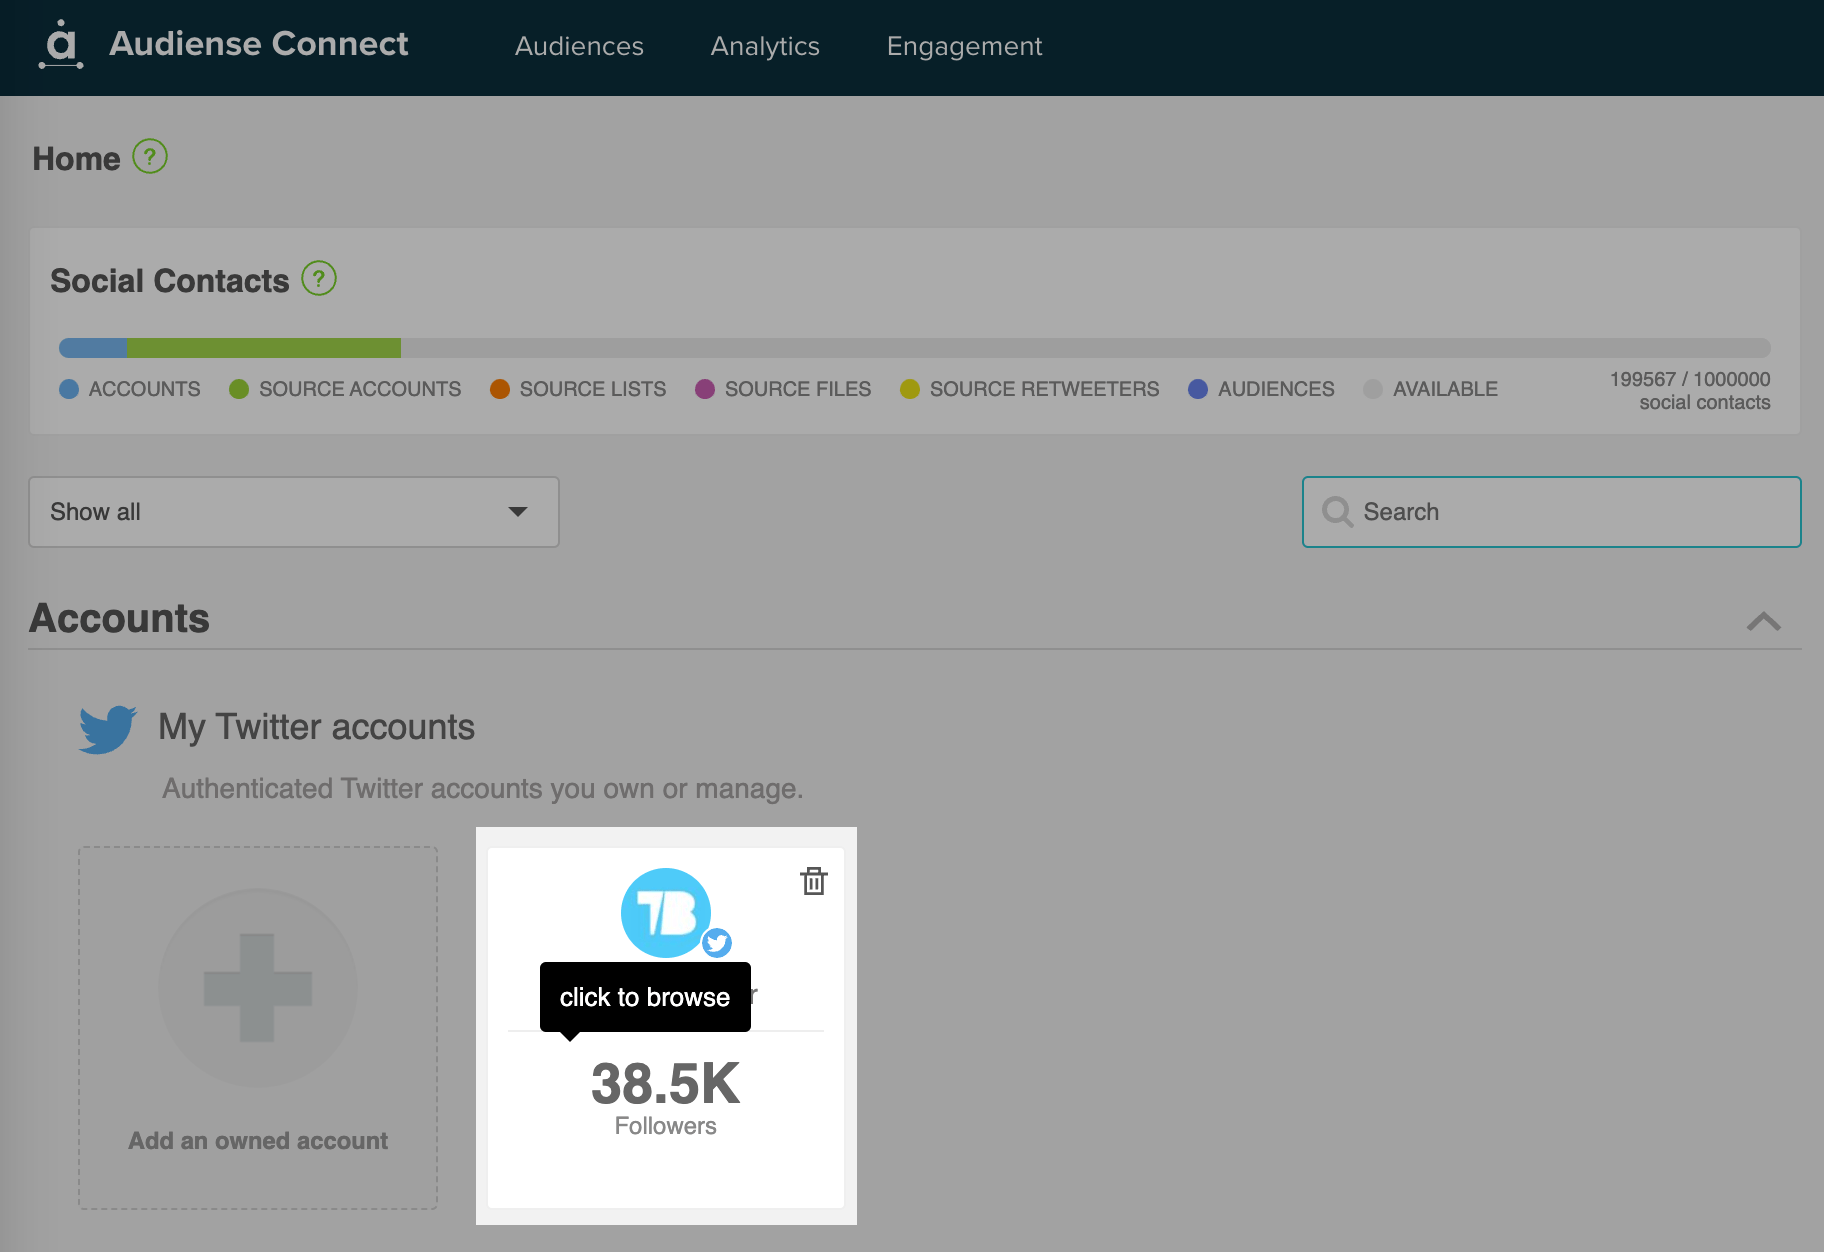Delete account using the trash icon
Viewport: 1824px width, 1252px height.
813,881
